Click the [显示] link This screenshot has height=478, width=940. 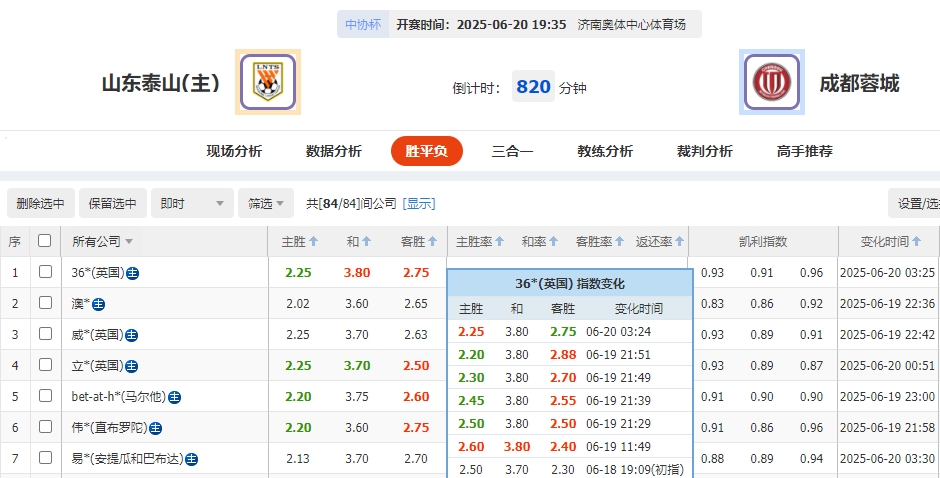pyautogui.click(x=419, y=203)
